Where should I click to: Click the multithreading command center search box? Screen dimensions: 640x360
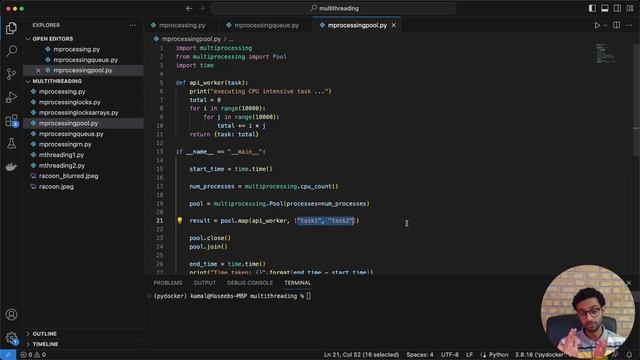tap(334, 8)
